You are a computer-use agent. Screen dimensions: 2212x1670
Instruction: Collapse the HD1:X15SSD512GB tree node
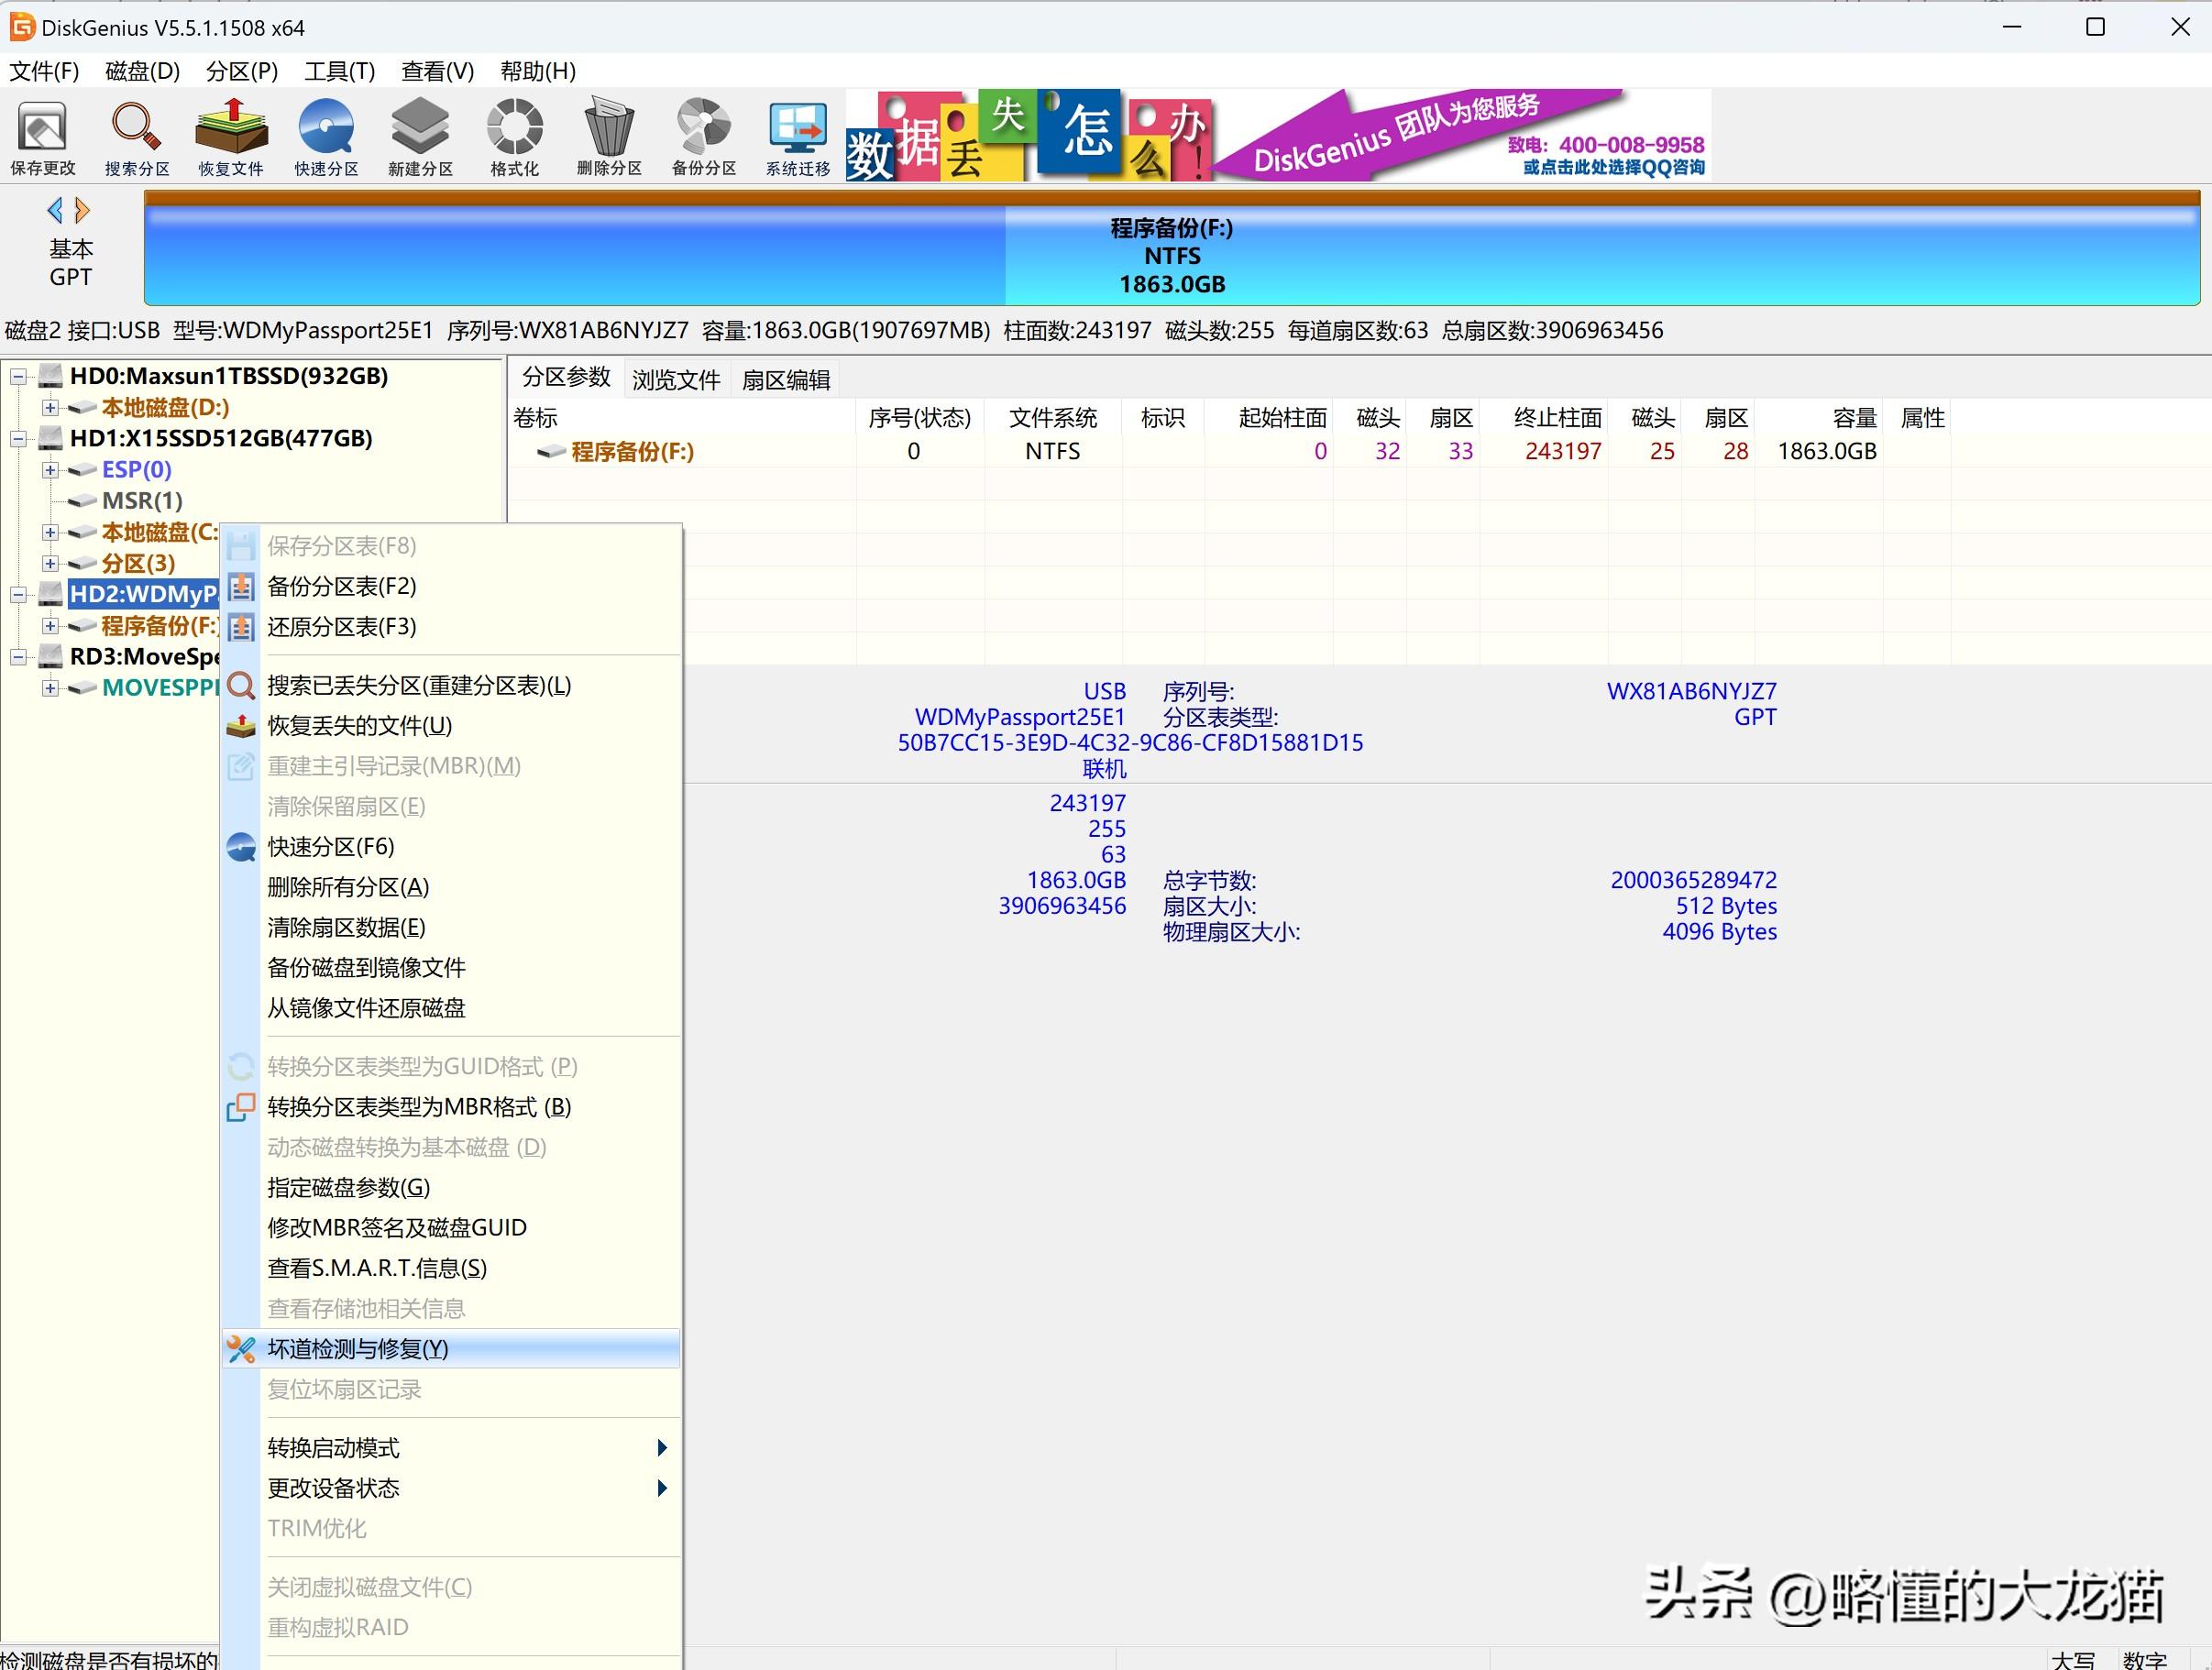click(18, 439)
